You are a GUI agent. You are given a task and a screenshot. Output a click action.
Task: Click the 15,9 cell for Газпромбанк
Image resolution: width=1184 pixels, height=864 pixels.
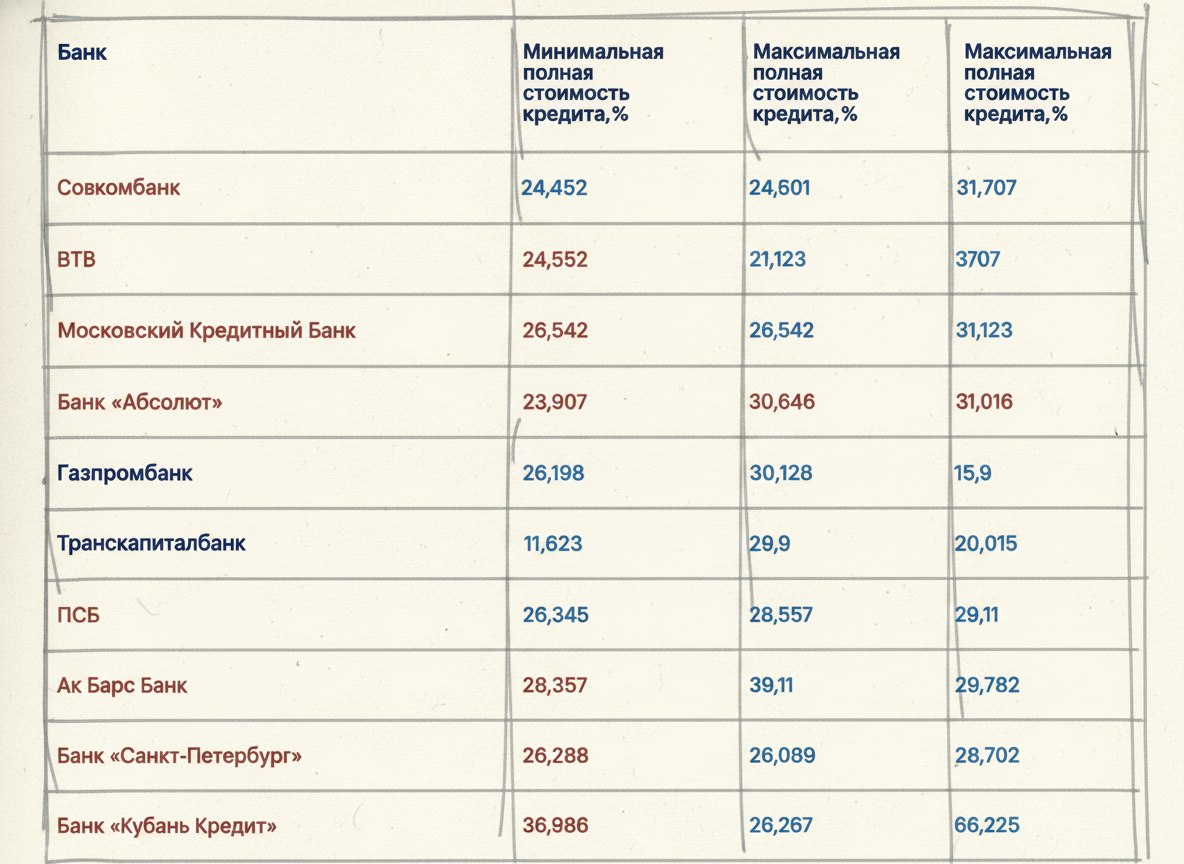(973, 473)
